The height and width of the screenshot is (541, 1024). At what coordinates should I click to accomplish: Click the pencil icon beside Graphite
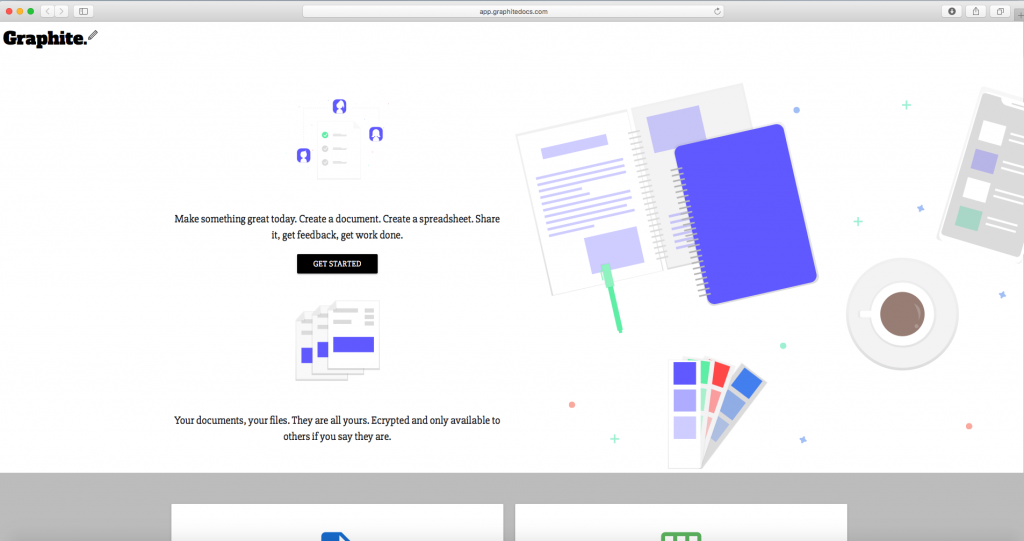93,35
